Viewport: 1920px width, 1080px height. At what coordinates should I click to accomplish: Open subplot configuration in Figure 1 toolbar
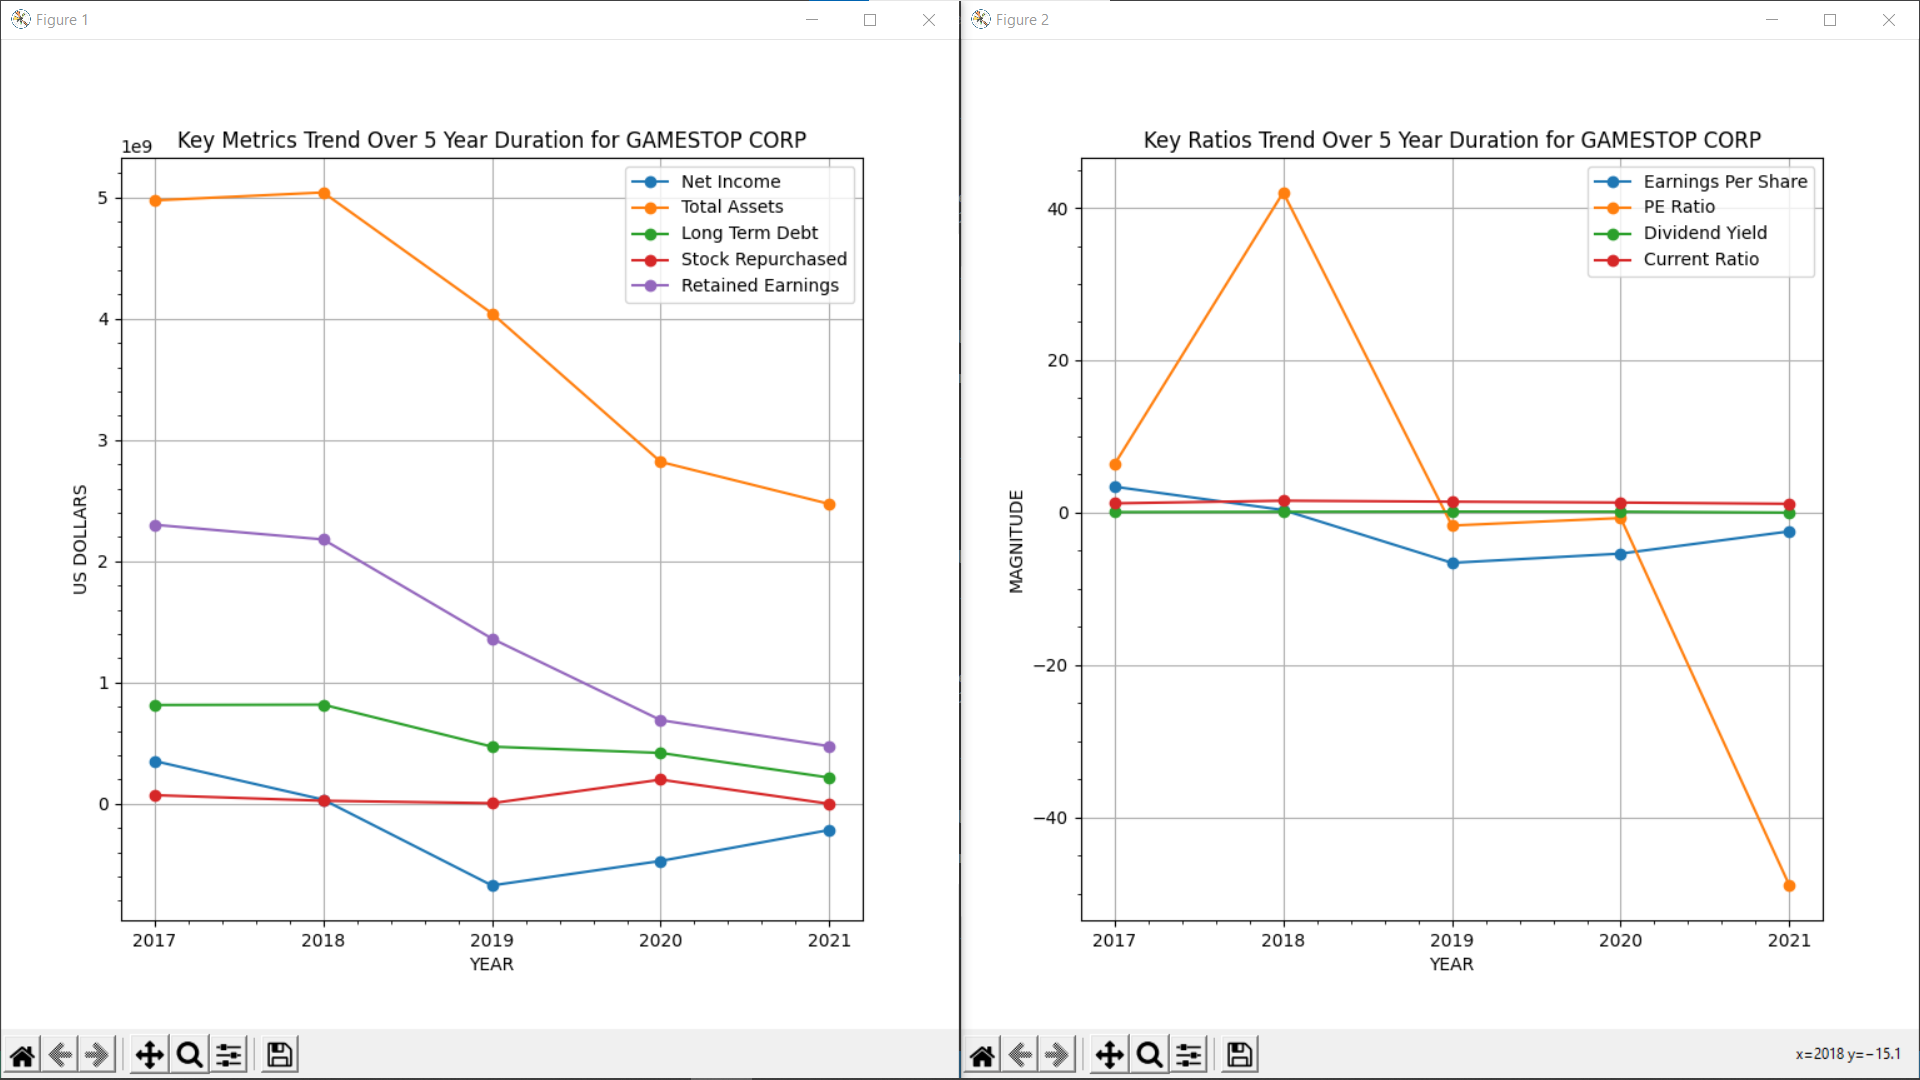(x=229, y=1055)
